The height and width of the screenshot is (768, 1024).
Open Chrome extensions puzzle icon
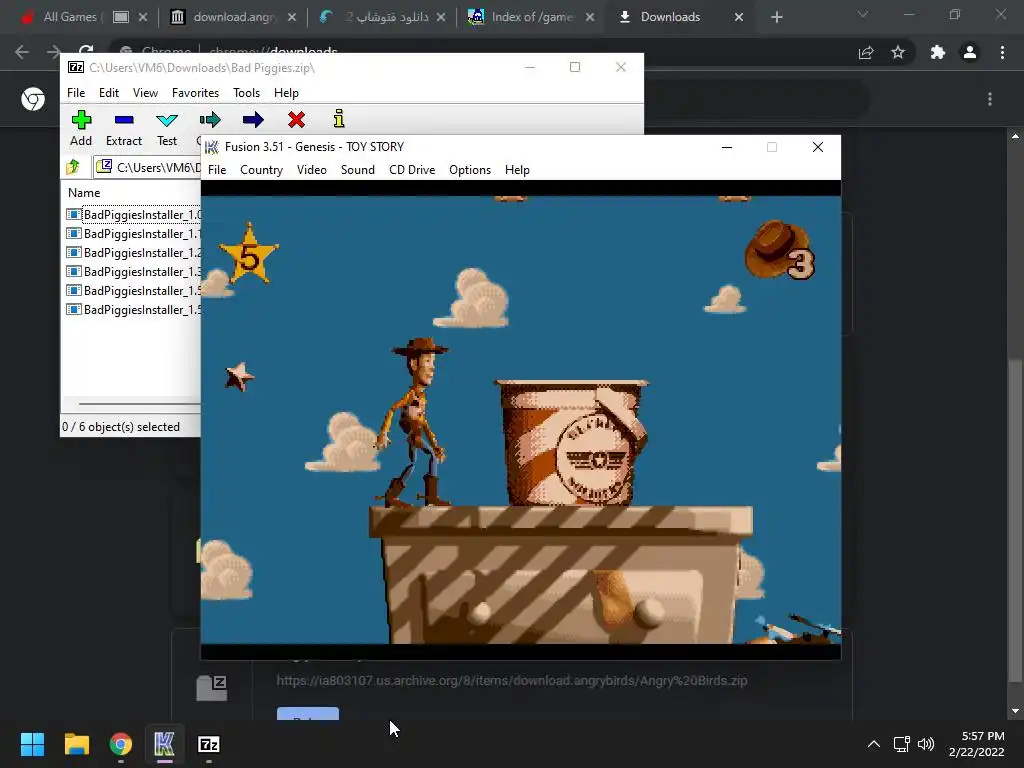[938, 52]
